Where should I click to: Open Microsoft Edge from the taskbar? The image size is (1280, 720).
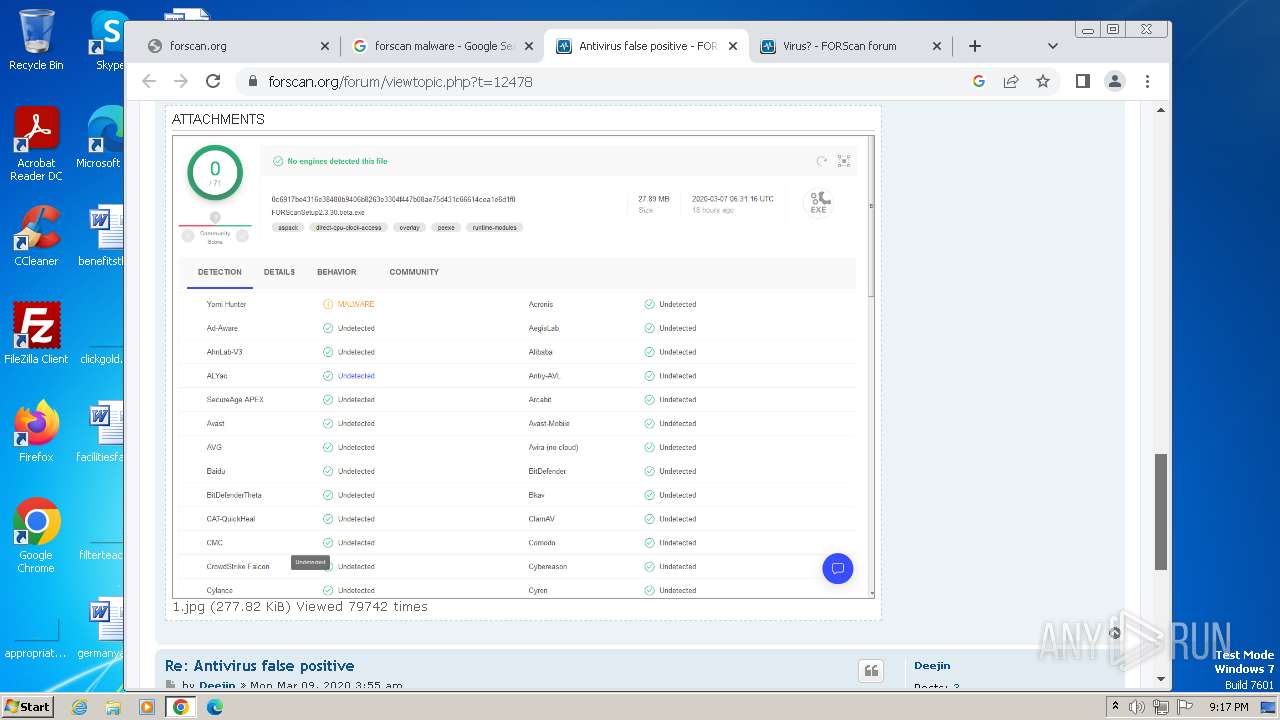[215, 707]
